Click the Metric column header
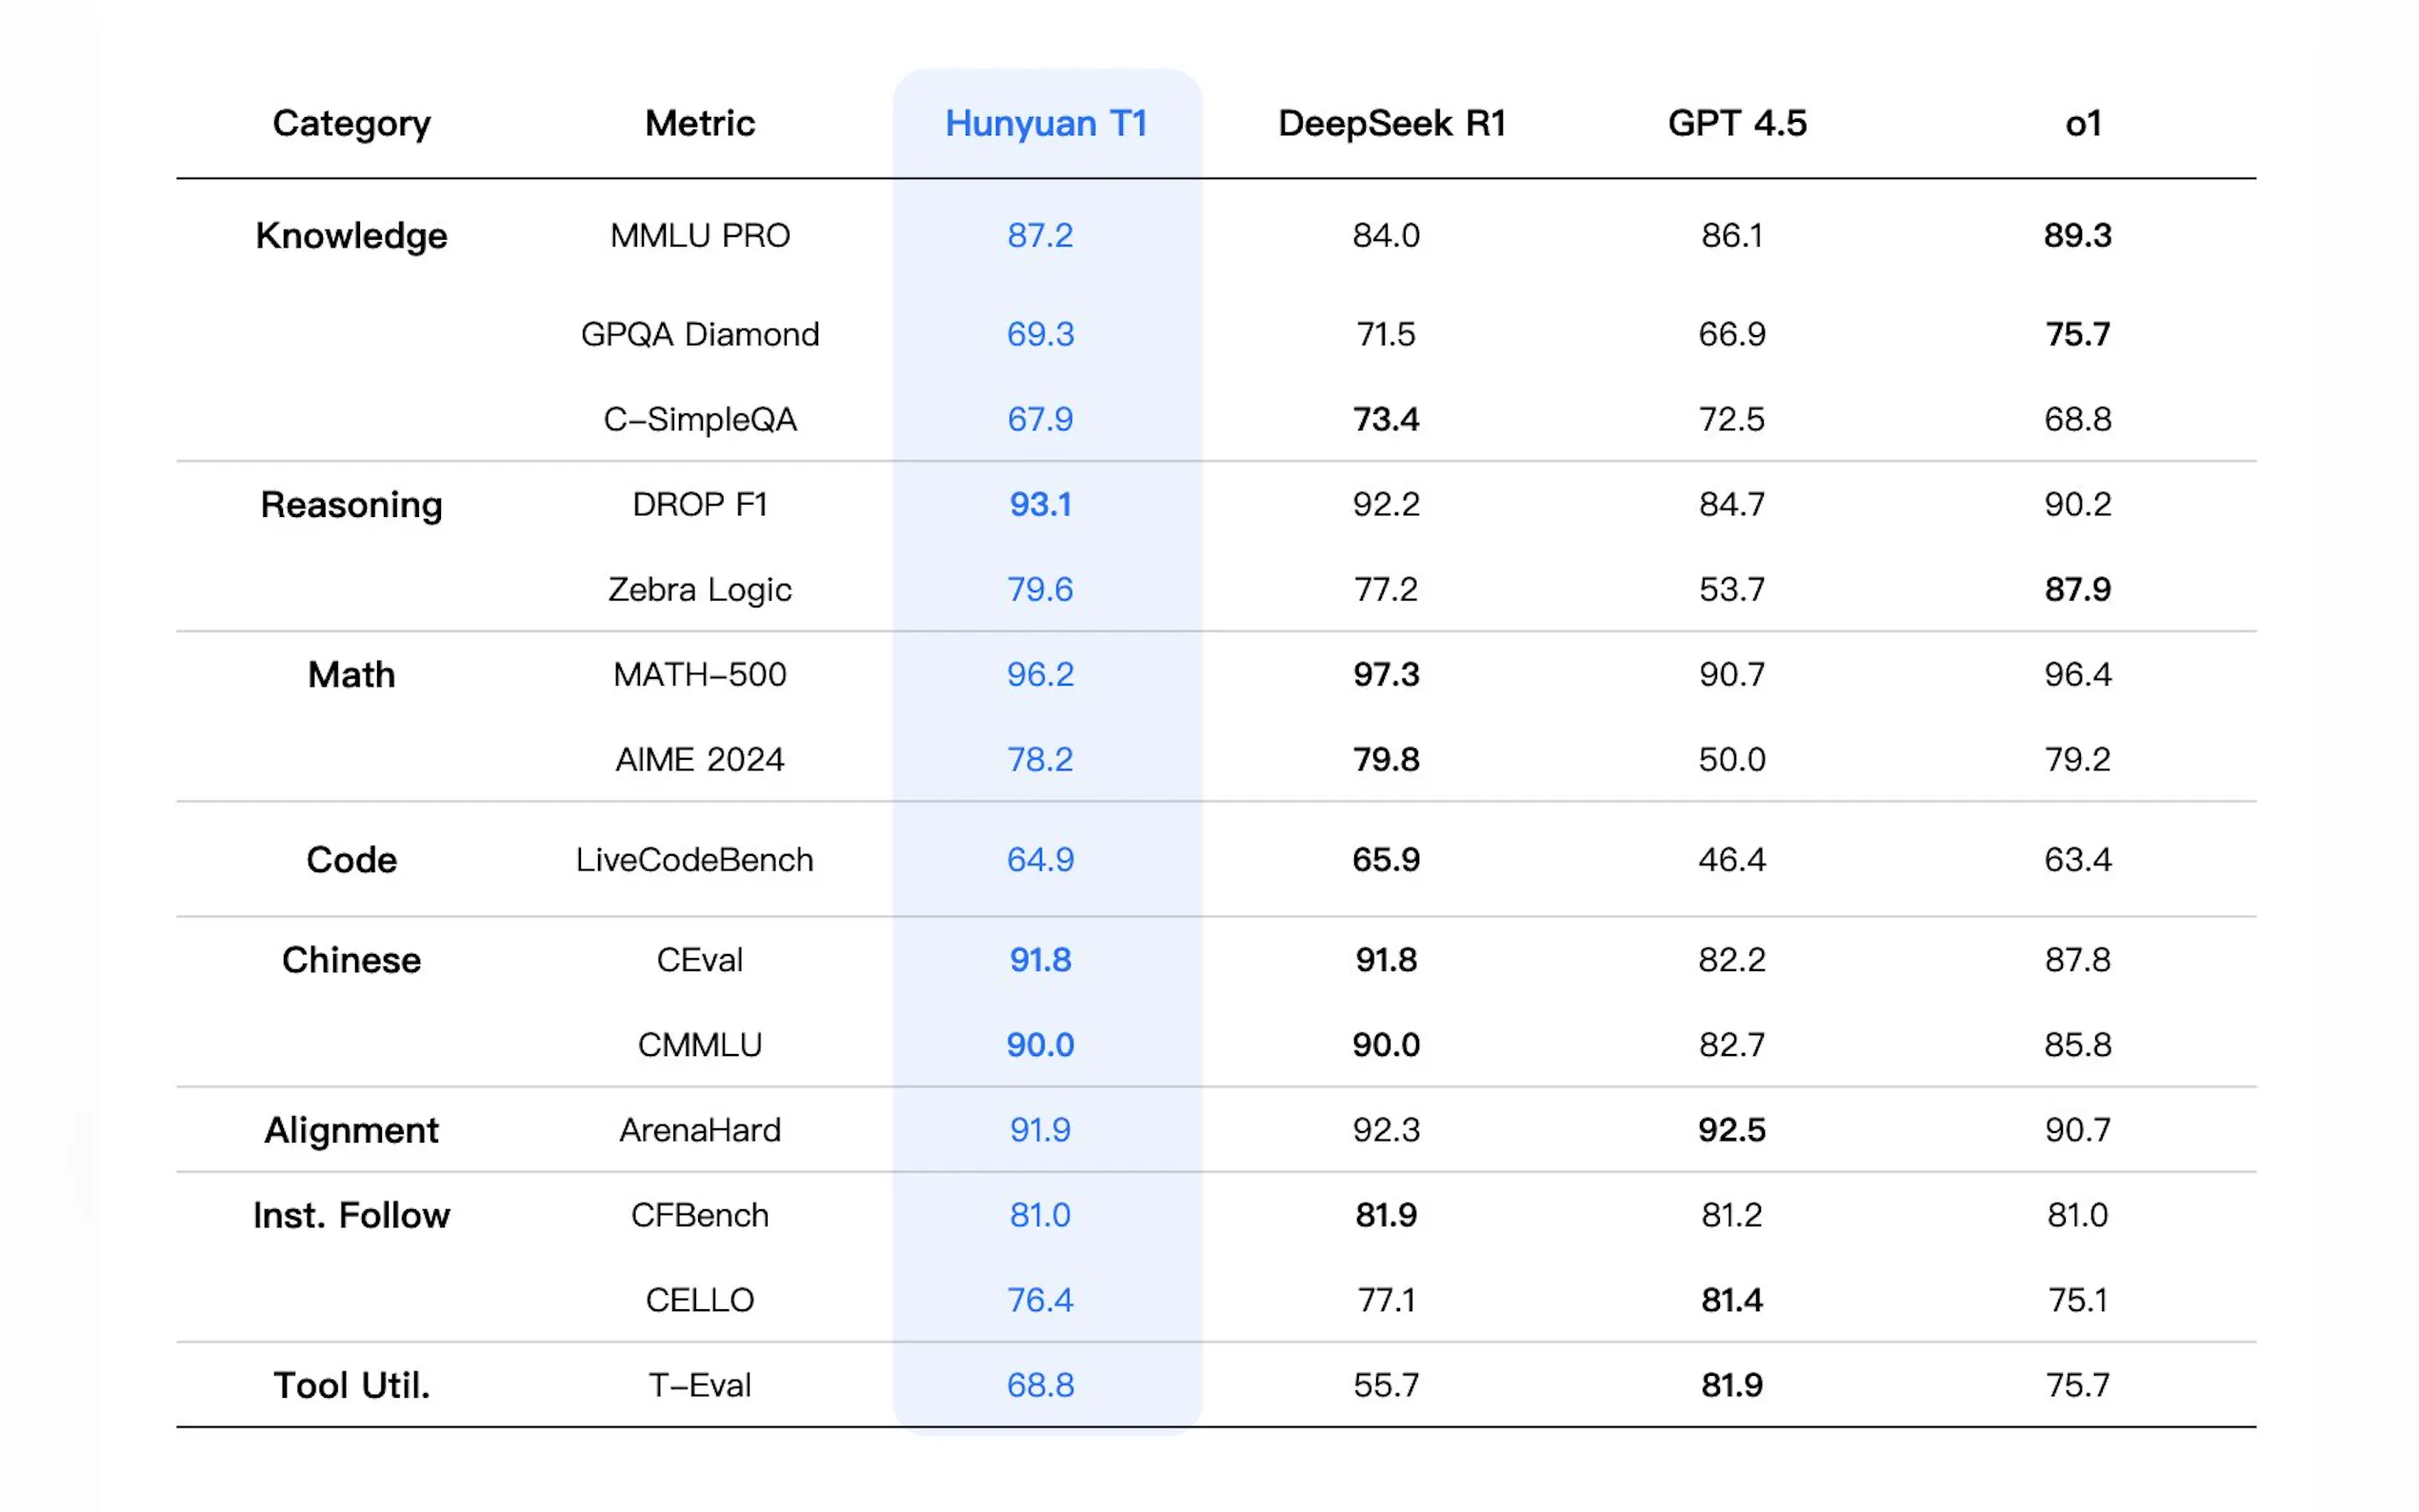The image size is (2419, 1512). (x=699, y=123)
